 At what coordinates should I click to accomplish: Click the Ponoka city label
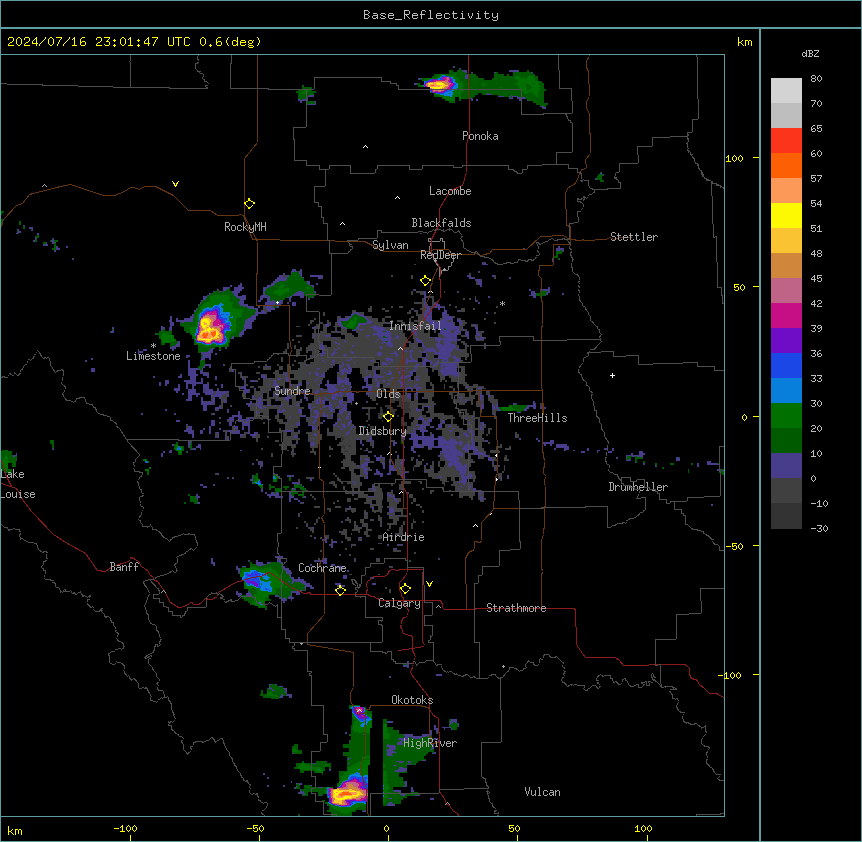click(480, 136)
